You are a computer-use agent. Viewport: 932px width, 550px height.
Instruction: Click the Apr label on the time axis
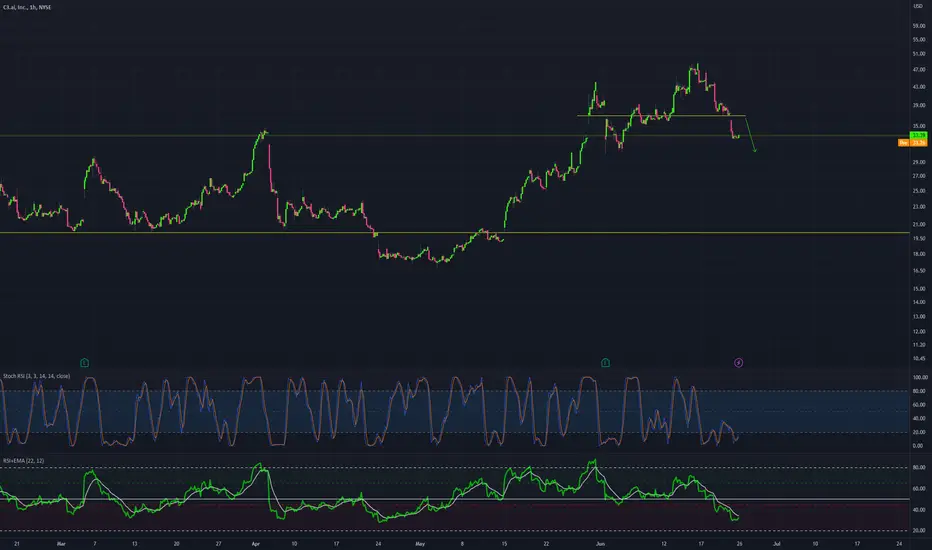click(256, 543)
